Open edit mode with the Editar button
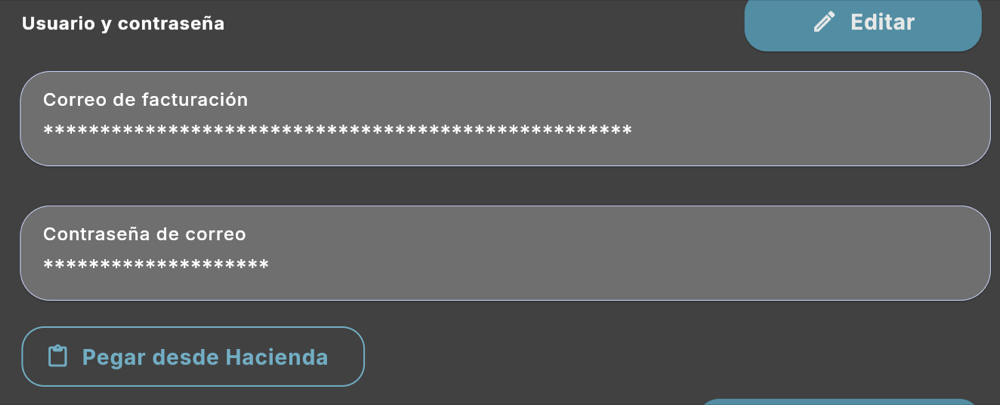This screenshot has width=1000, height=405. (863, 24)
